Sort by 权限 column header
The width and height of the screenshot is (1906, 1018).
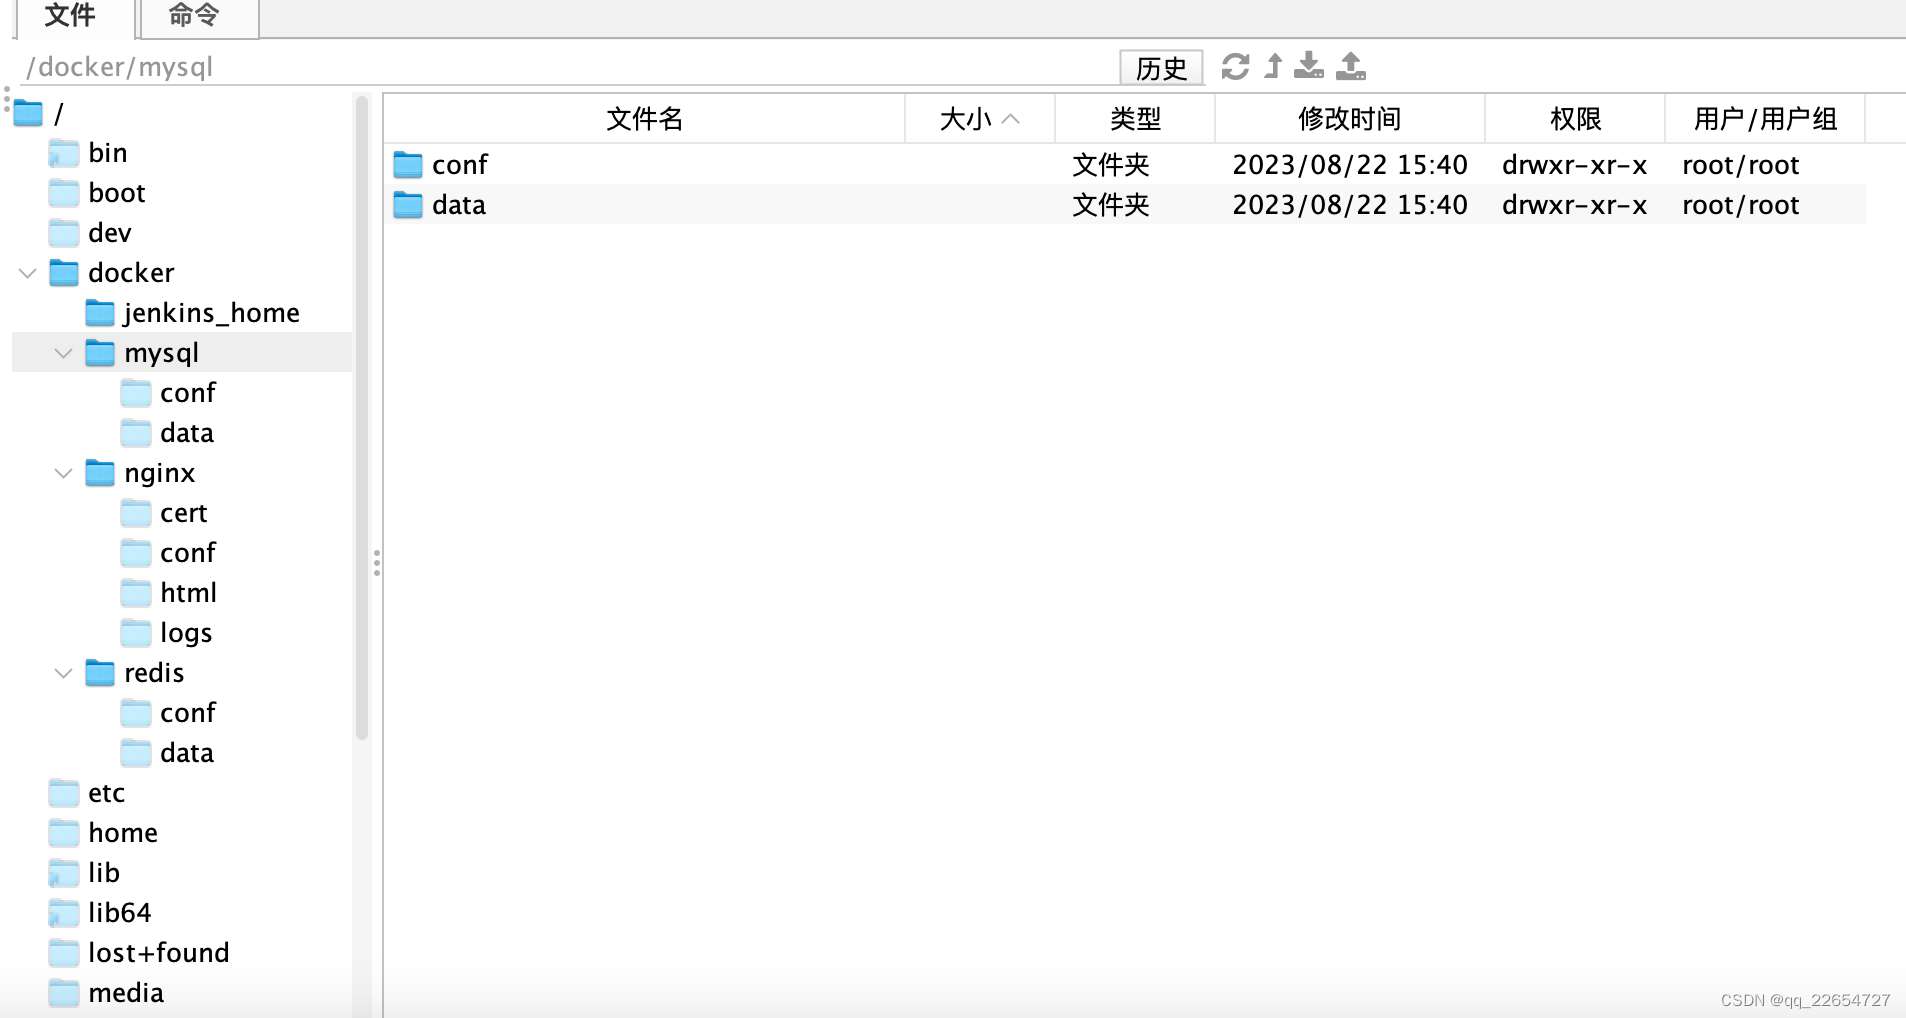(x=1575, y=119)
